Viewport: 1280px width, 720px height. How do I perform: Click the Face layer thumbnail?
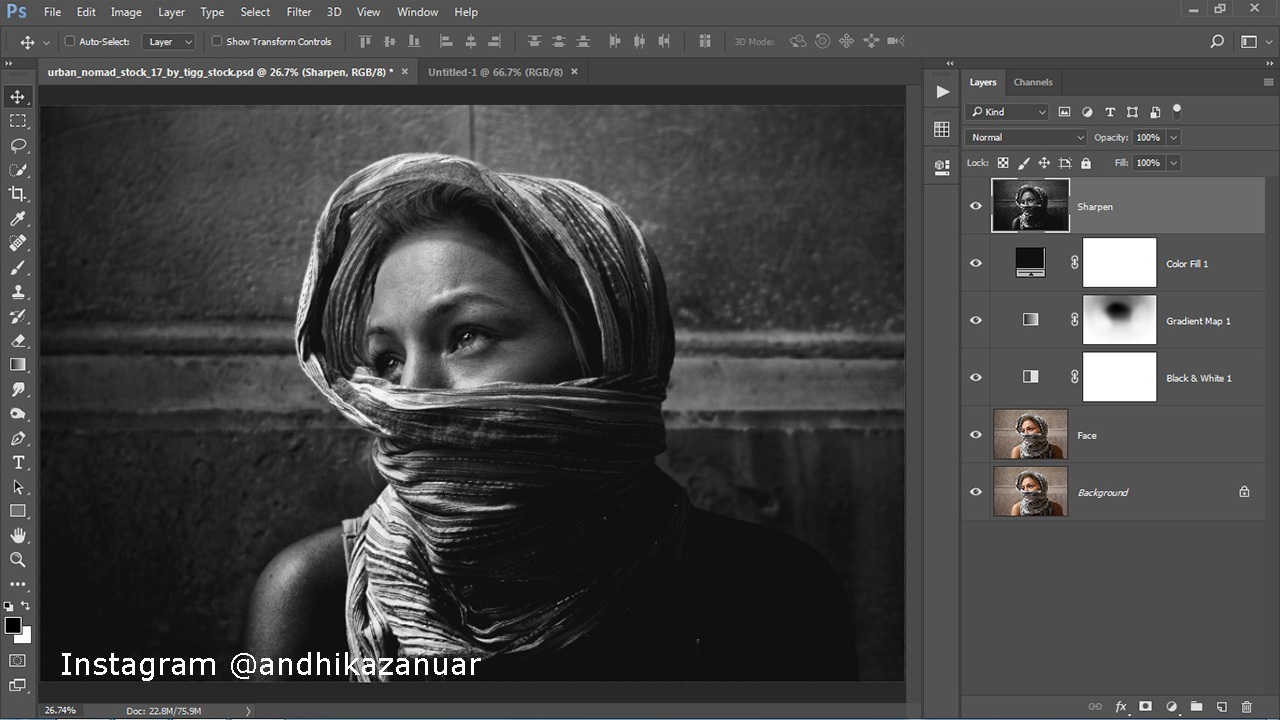coord(1030,434)
